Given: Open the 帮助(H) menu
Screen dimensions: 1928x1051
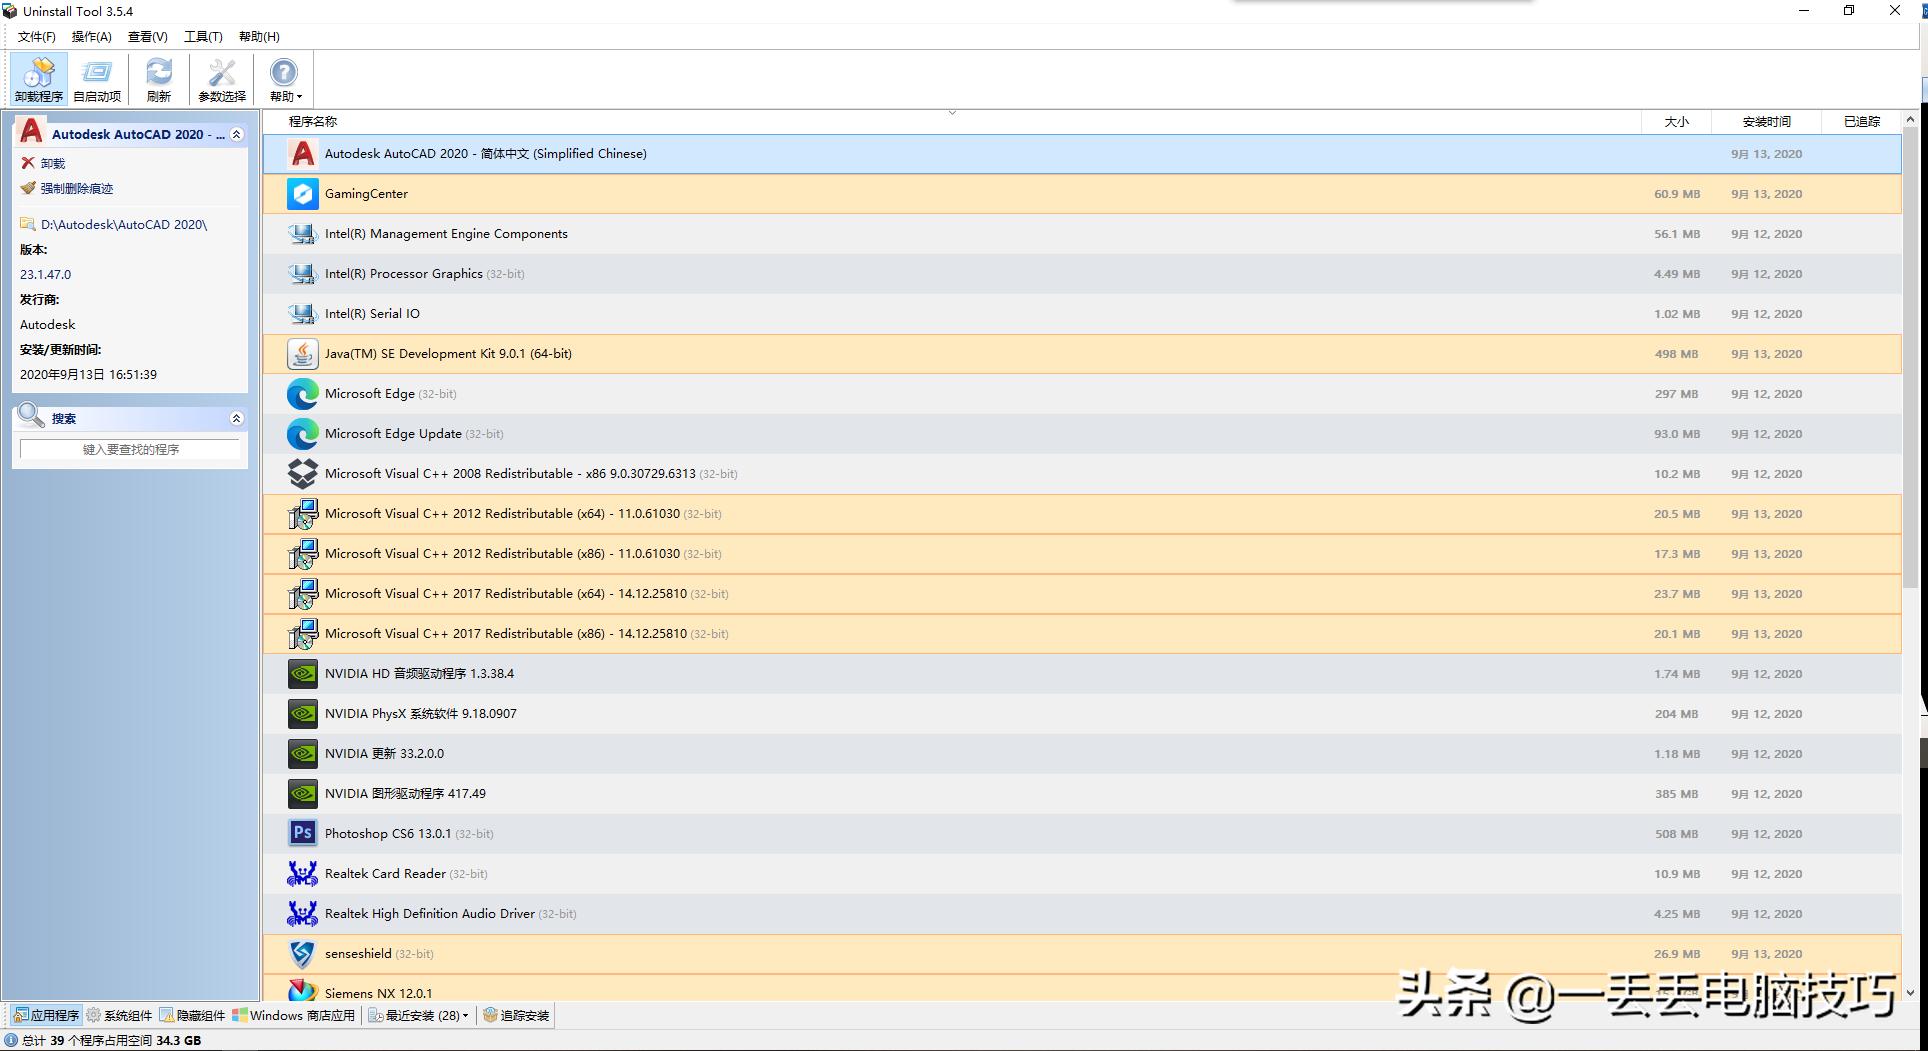Looking at the screenshot, I should pyautogui.click(x=259, y=37).
